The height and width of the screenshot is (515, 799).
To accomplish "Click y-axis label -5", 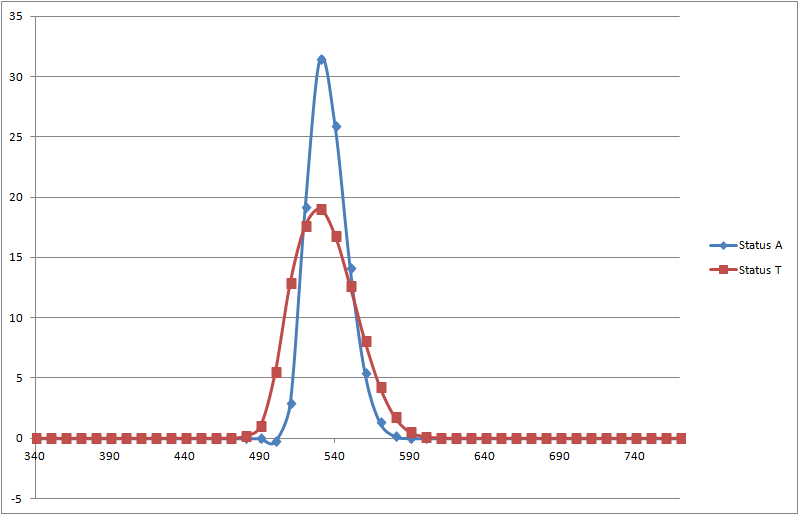I will [16, 499].
